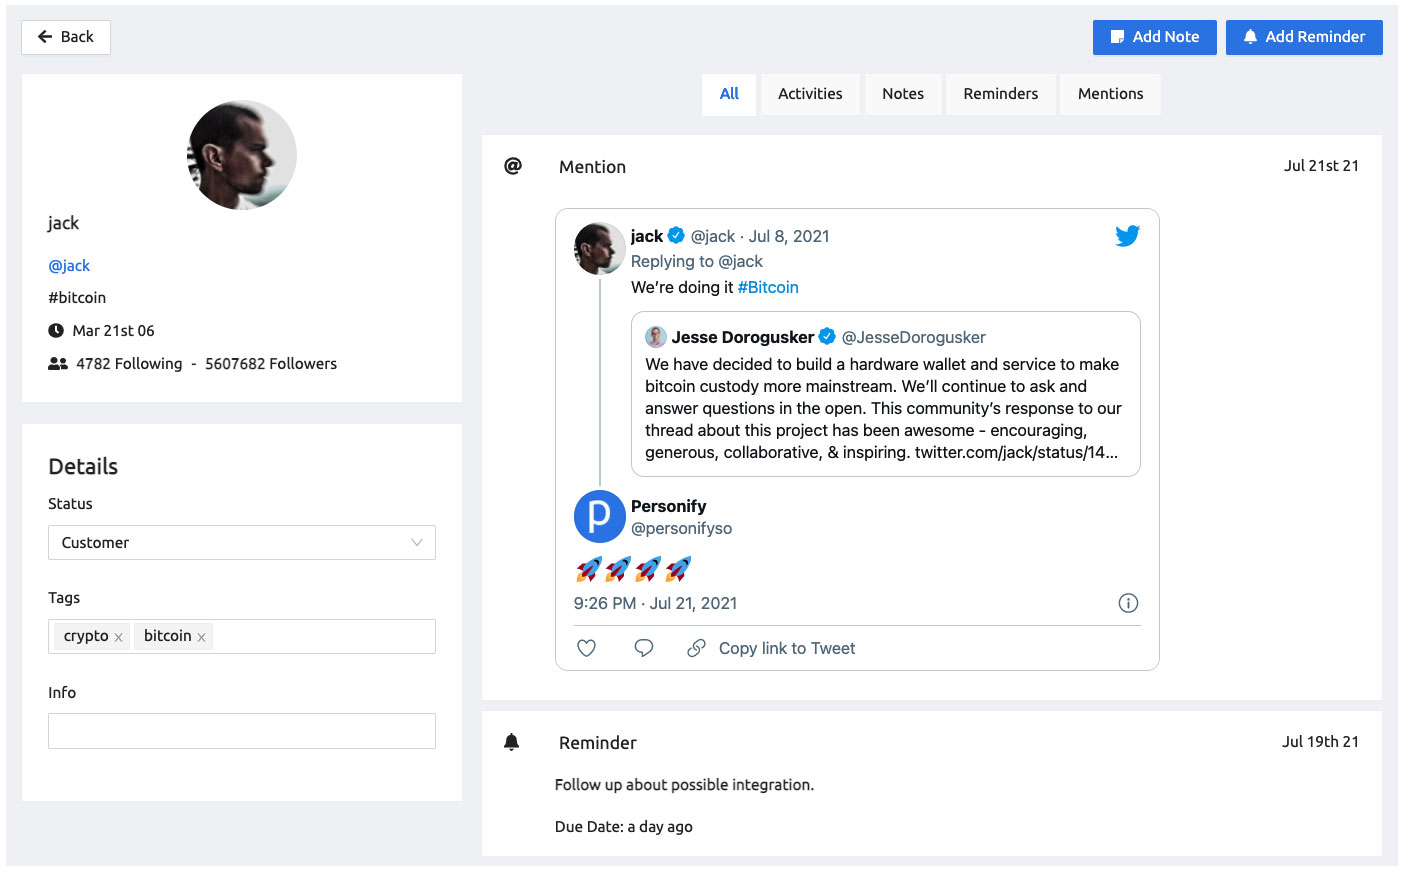Screen dimensions: 1404x870
Task: Click the people icon beside Following count
Action: tap(58, 364)
